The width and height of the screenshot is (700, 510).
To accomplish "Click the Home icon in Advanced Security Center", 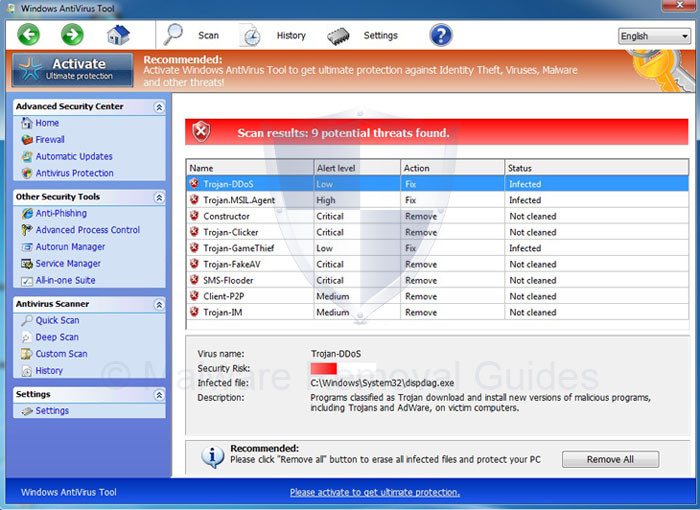I will coord(27,123).
